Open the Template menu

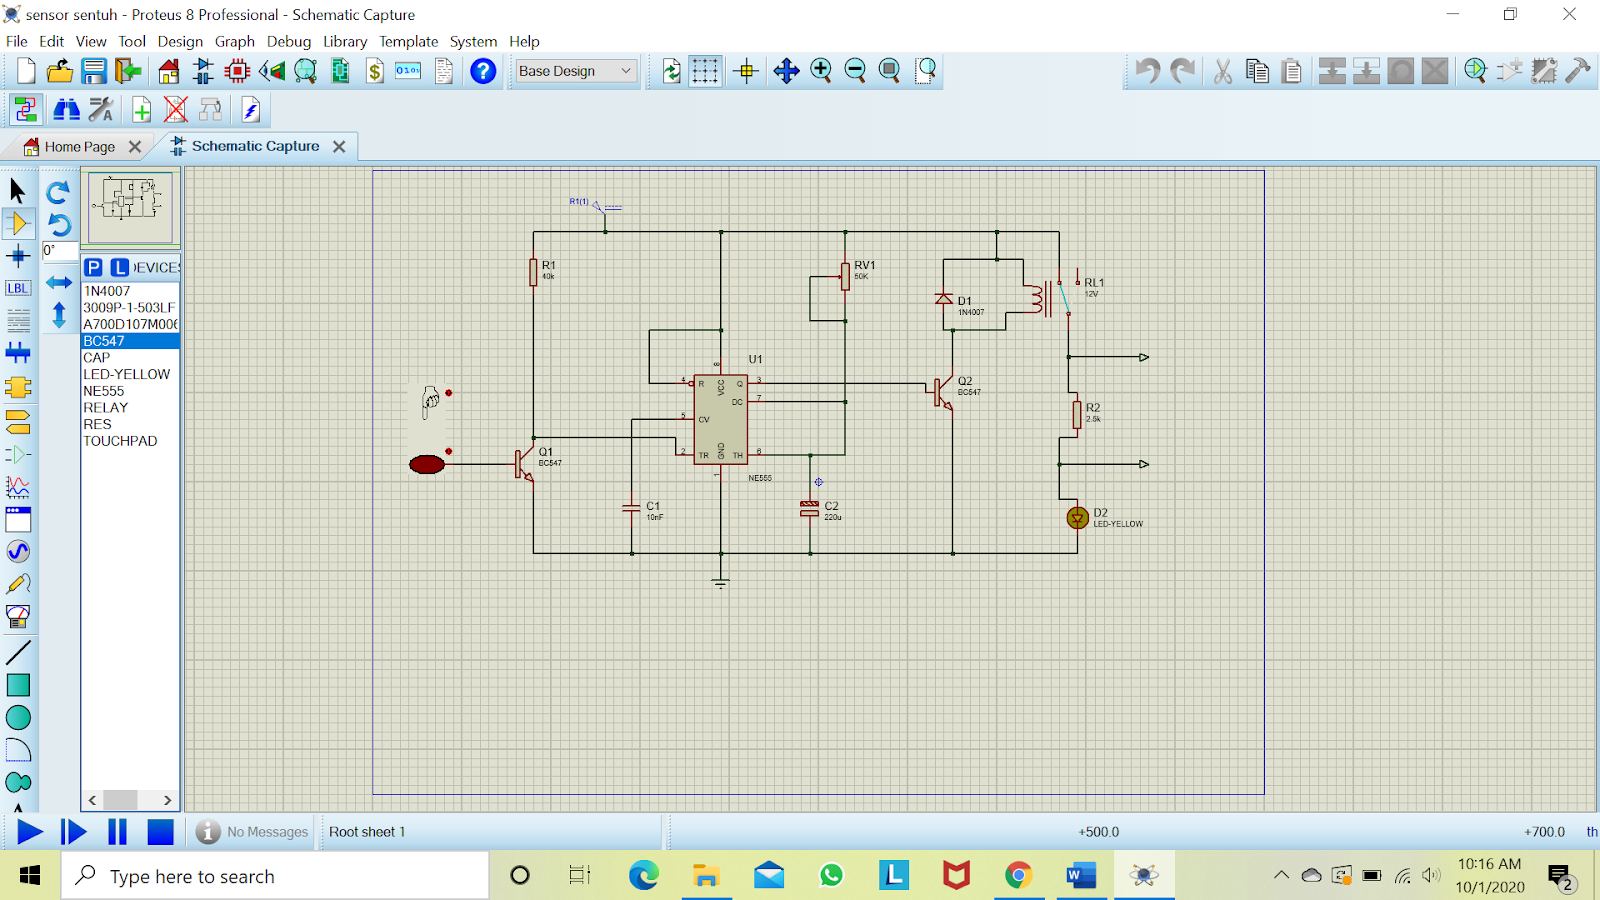pyautogui.click(x=408, y=41)
